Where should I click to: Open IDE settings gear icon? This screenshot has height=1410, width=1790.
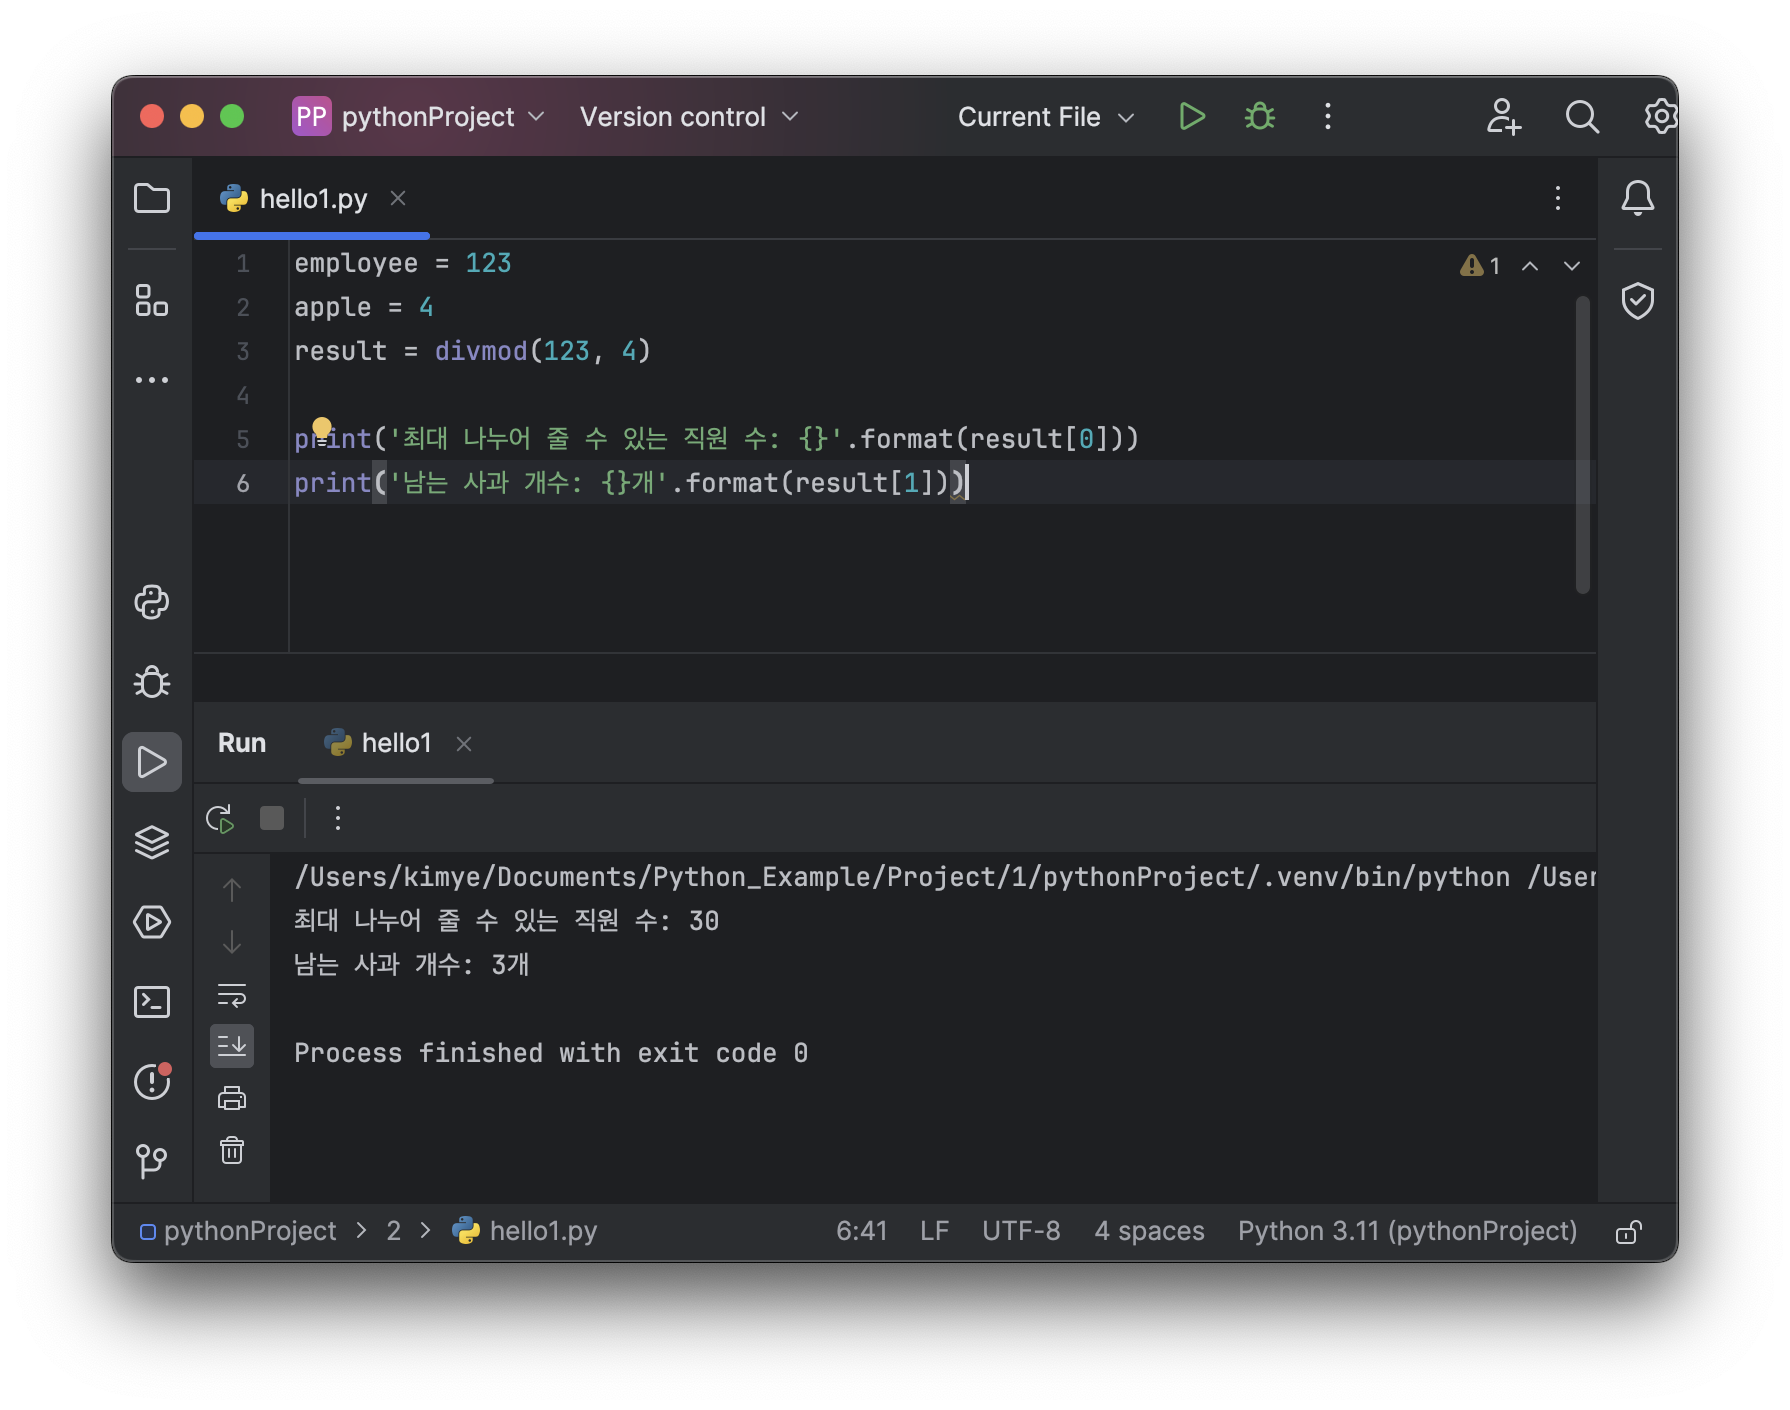coord(1660,117)
